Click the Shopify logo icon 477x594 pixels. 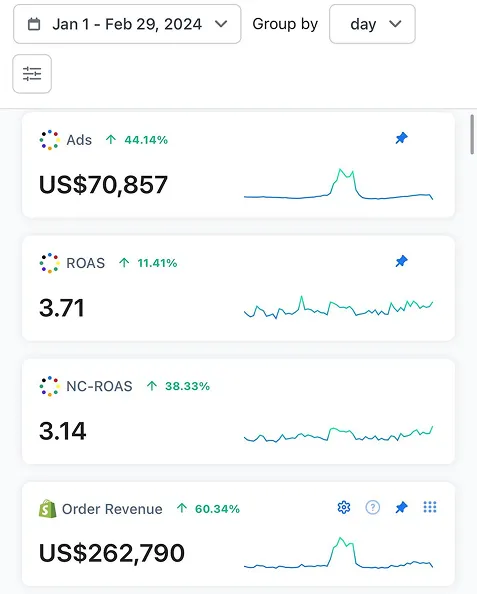(x=47, y=509)
